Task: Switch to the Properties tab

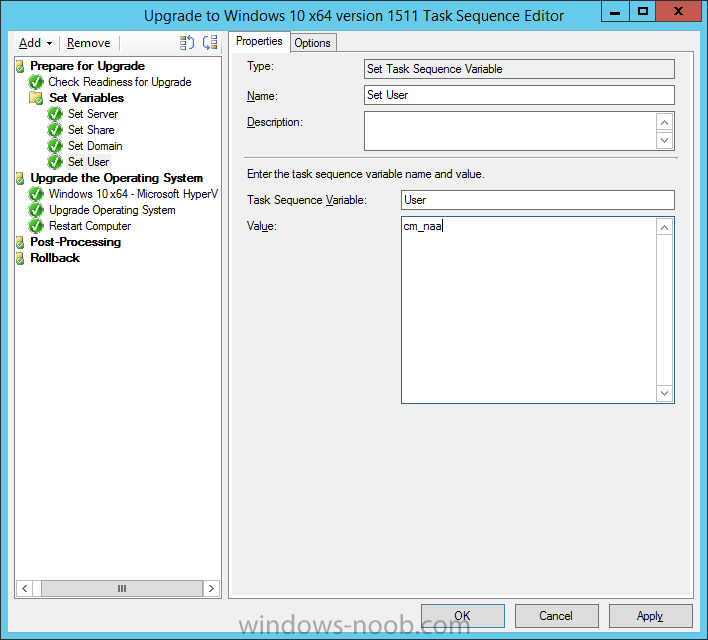Action: tap(259, 42)
